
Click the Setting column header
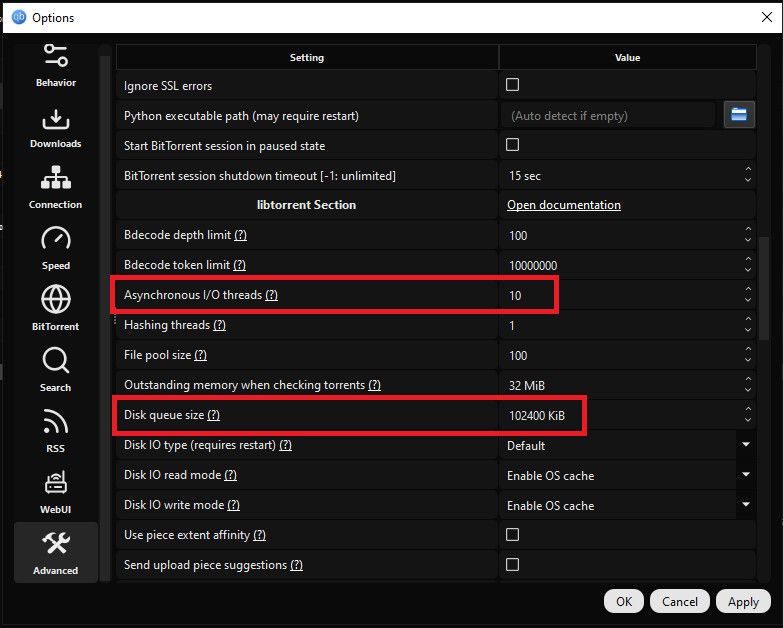[307, 57]
